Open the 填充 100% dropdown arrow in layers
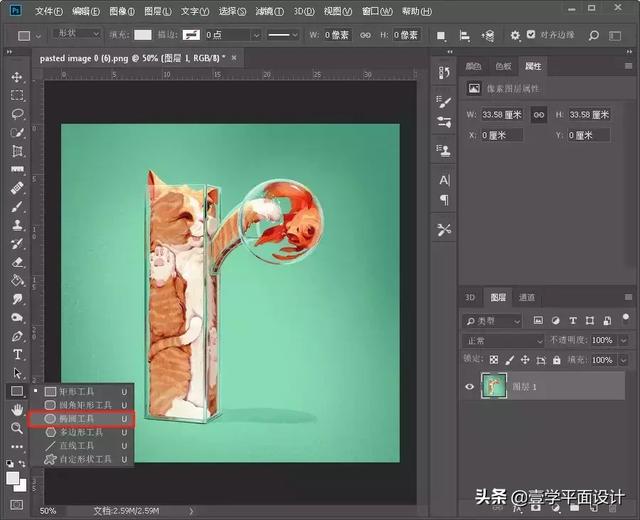This screenshot has width=640, height=520. point(624,360)
